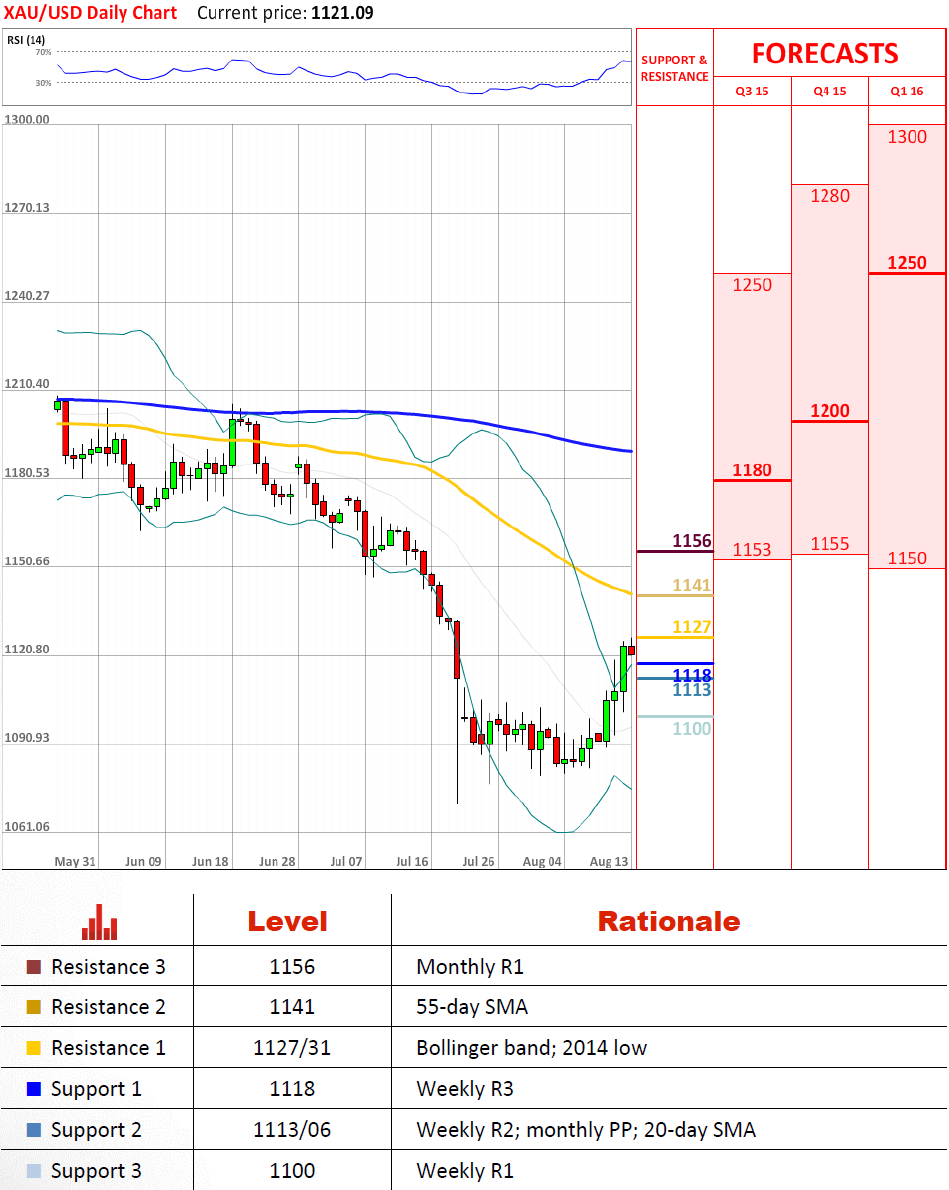Click the current price 1121.09
949x1190 pixels.
click(342, 13)
